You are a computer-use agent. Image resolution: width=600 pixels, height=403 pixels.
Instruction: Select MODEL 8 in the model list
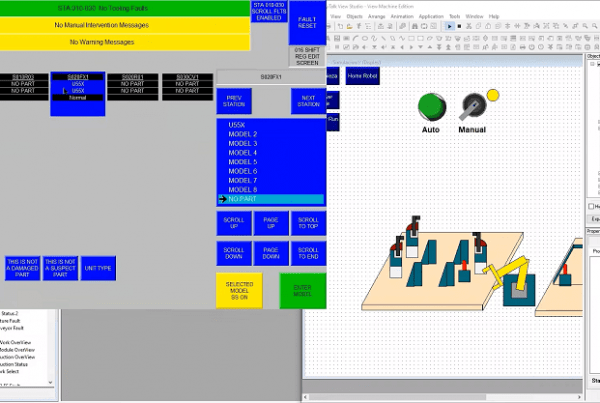(x=271, y=189)
